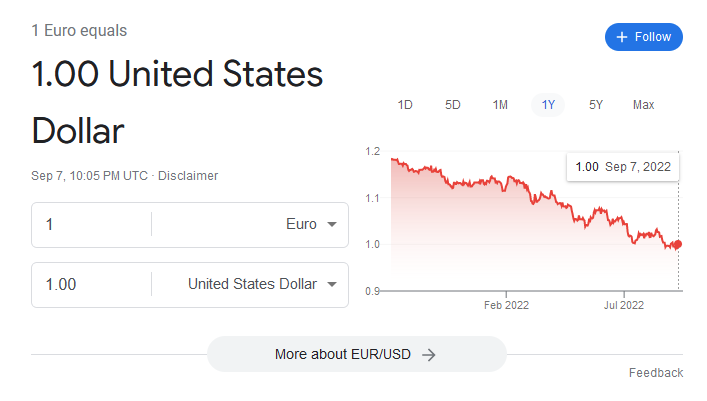Click the plus icon on Follow button
707x401 pixels.
pos(622,37)
